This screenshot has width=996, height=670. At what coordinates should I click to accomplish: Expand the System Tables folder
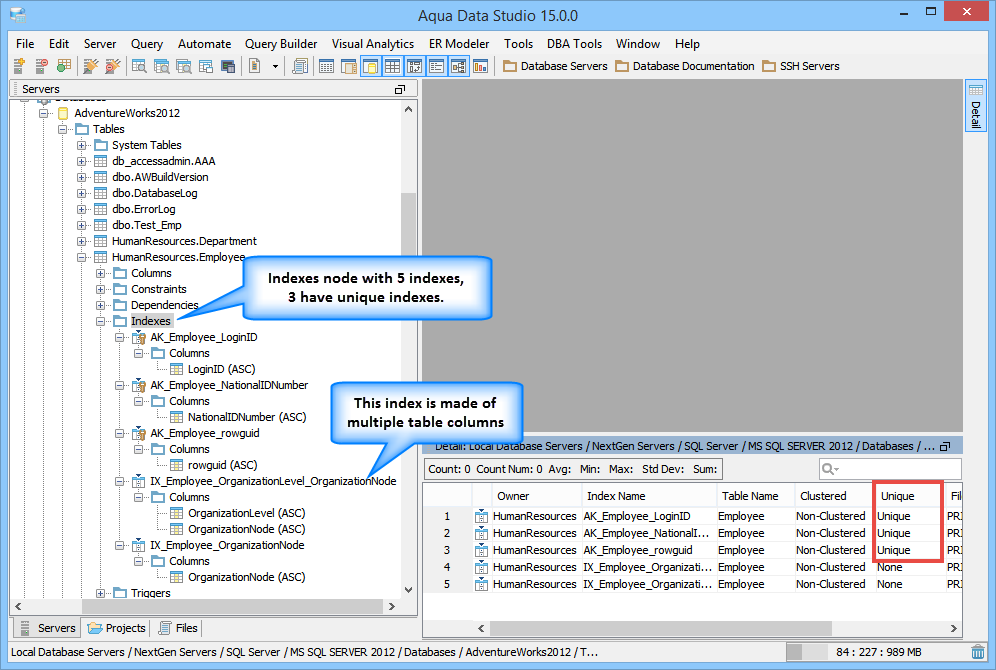coord(81,145)
